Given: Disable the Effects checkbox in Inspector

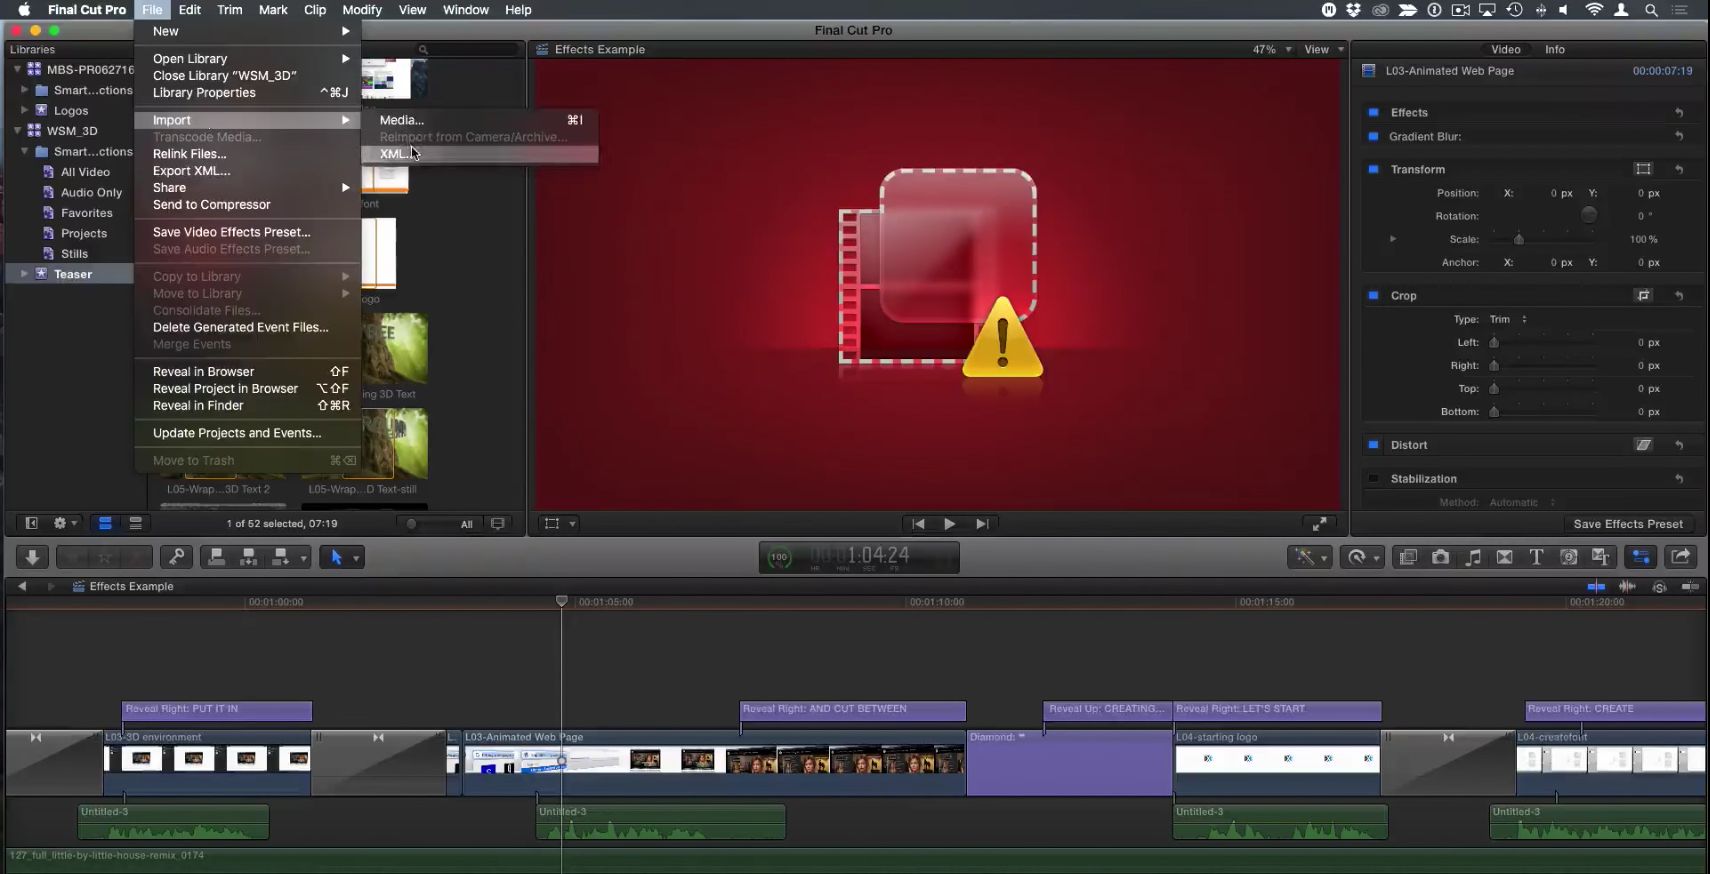Looking at the screenshot, I should pos(1373,112).
